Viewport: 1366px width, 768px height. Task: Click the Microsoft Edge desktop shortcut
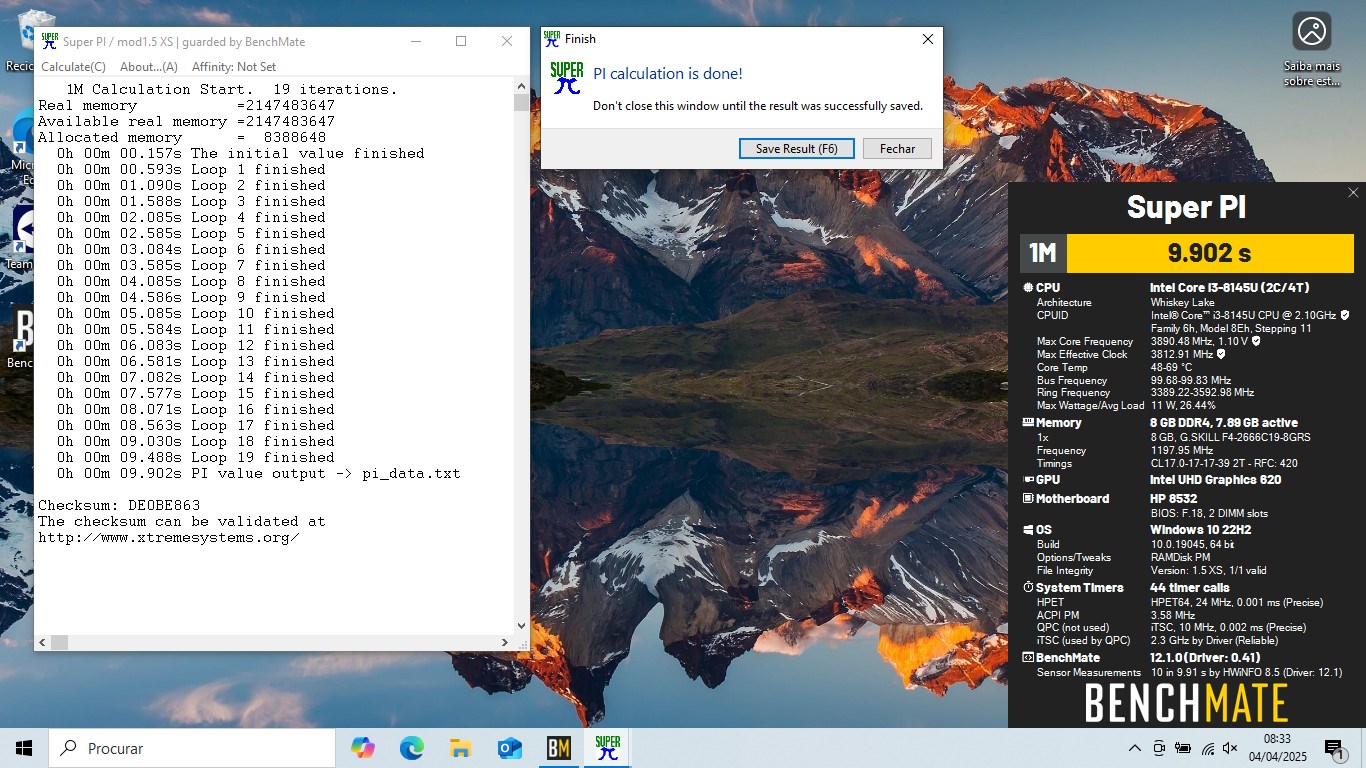coord(22,148)
